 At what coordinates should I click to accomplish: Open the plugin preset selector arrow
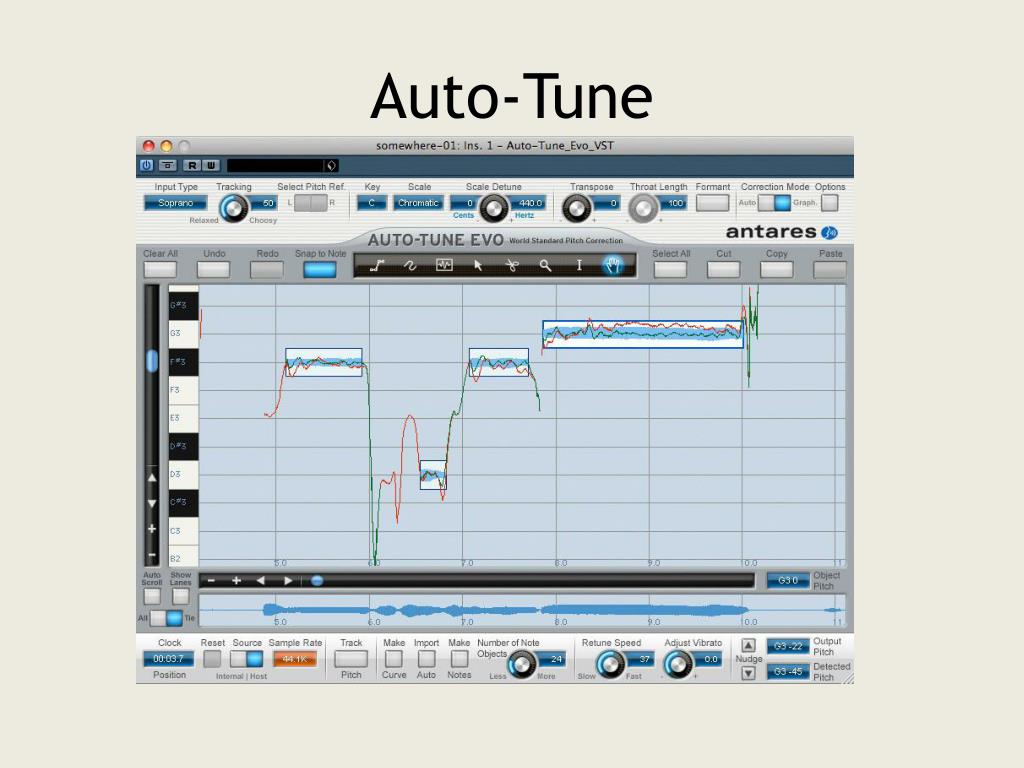pyautogui.click(x=332, y=165)
